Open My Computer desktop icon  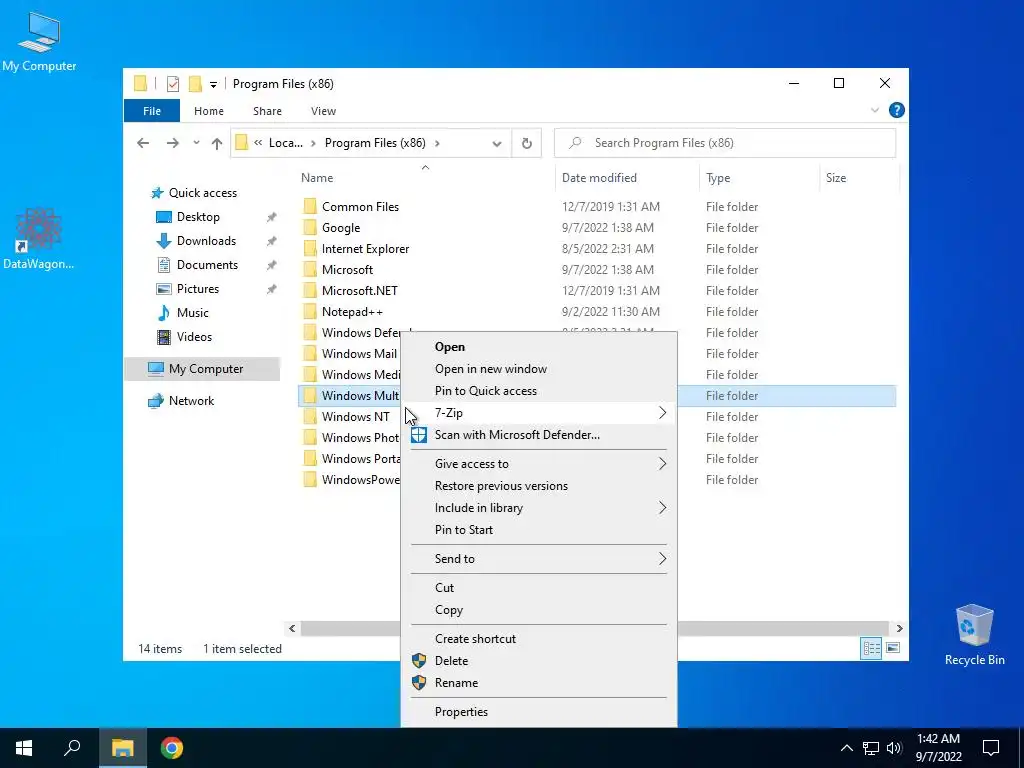(39, 42)
